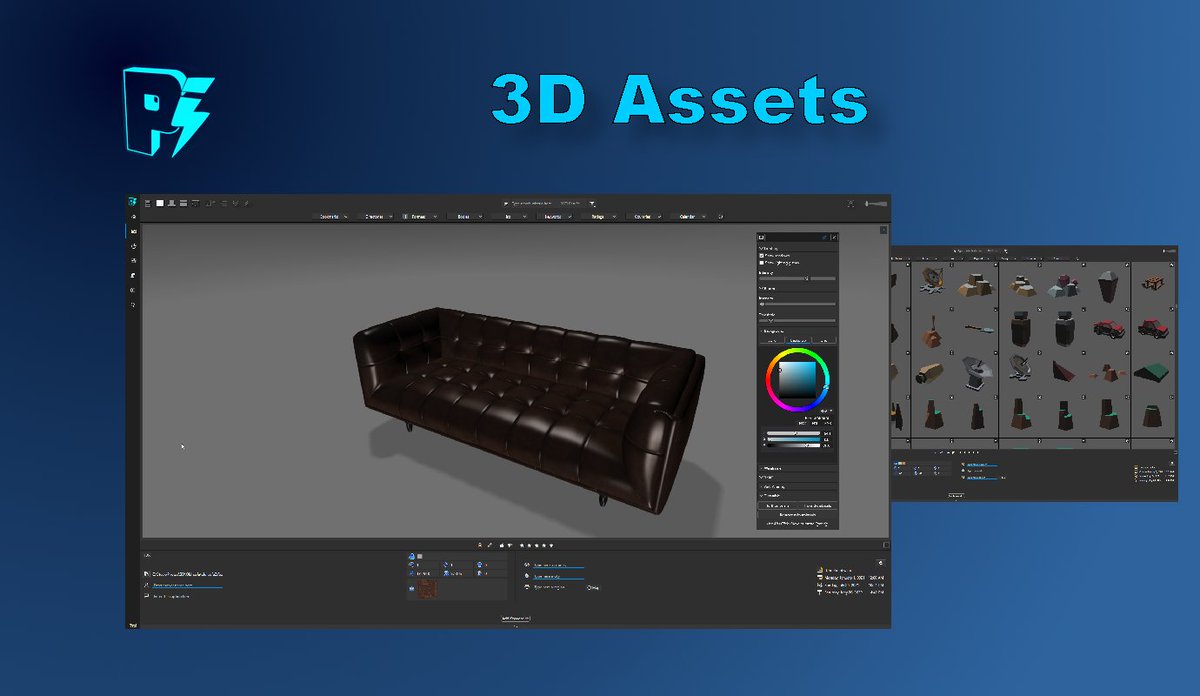Set the rating to five stars below the viewport

pyautogui.click(x=552, y=545)
